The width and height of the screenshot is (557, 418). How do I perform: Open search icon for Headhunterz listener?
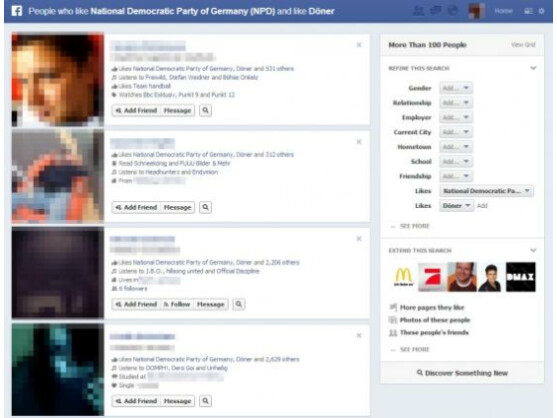[x=205, y=207]
